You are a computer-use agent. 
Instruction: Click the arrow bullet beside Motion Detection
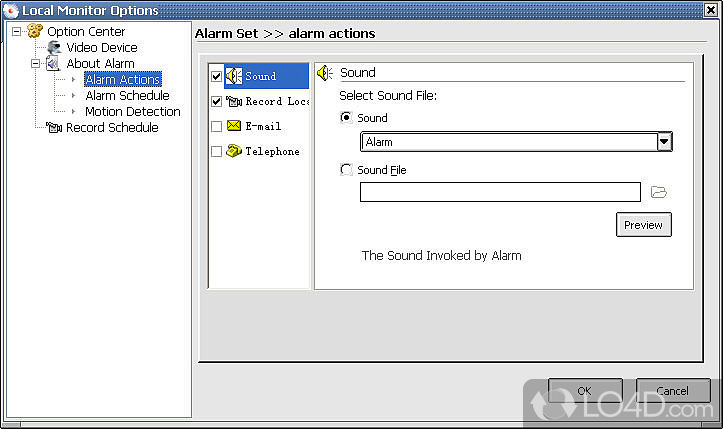click(x=73, y=111)
